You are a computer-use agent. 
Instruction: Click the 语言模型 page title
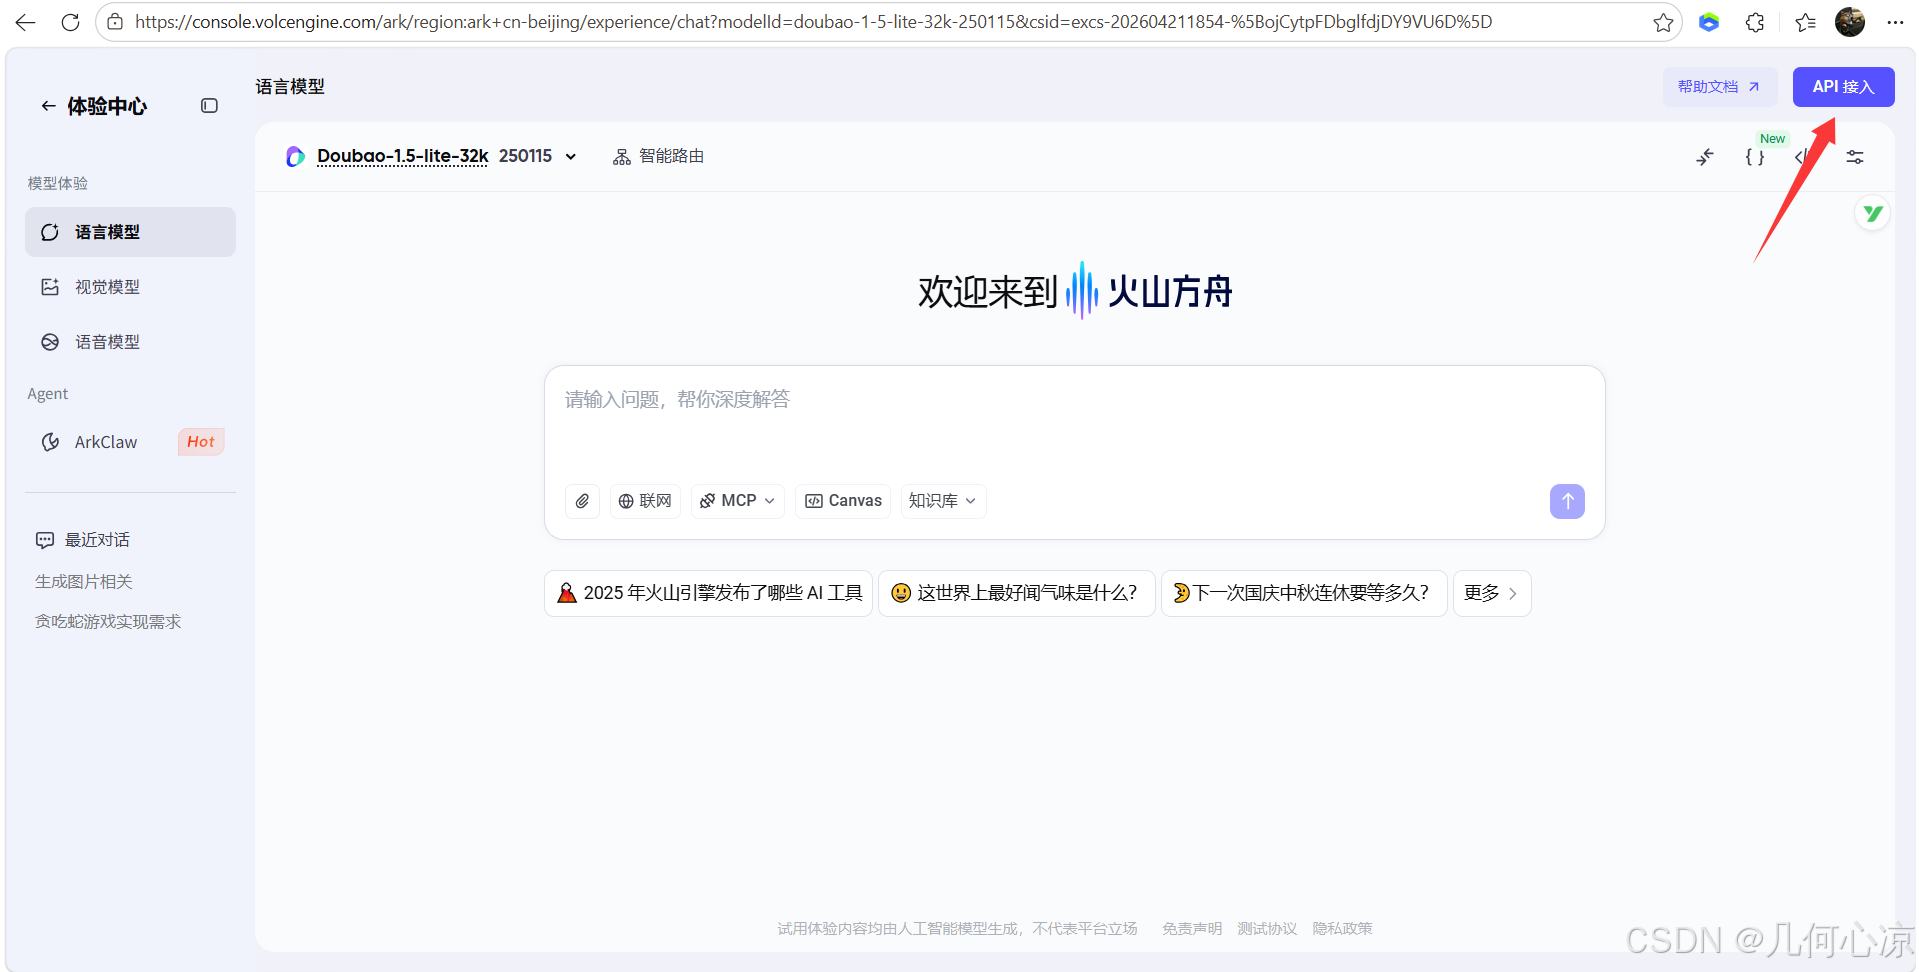pyautogui.click(x=290, y=87)
